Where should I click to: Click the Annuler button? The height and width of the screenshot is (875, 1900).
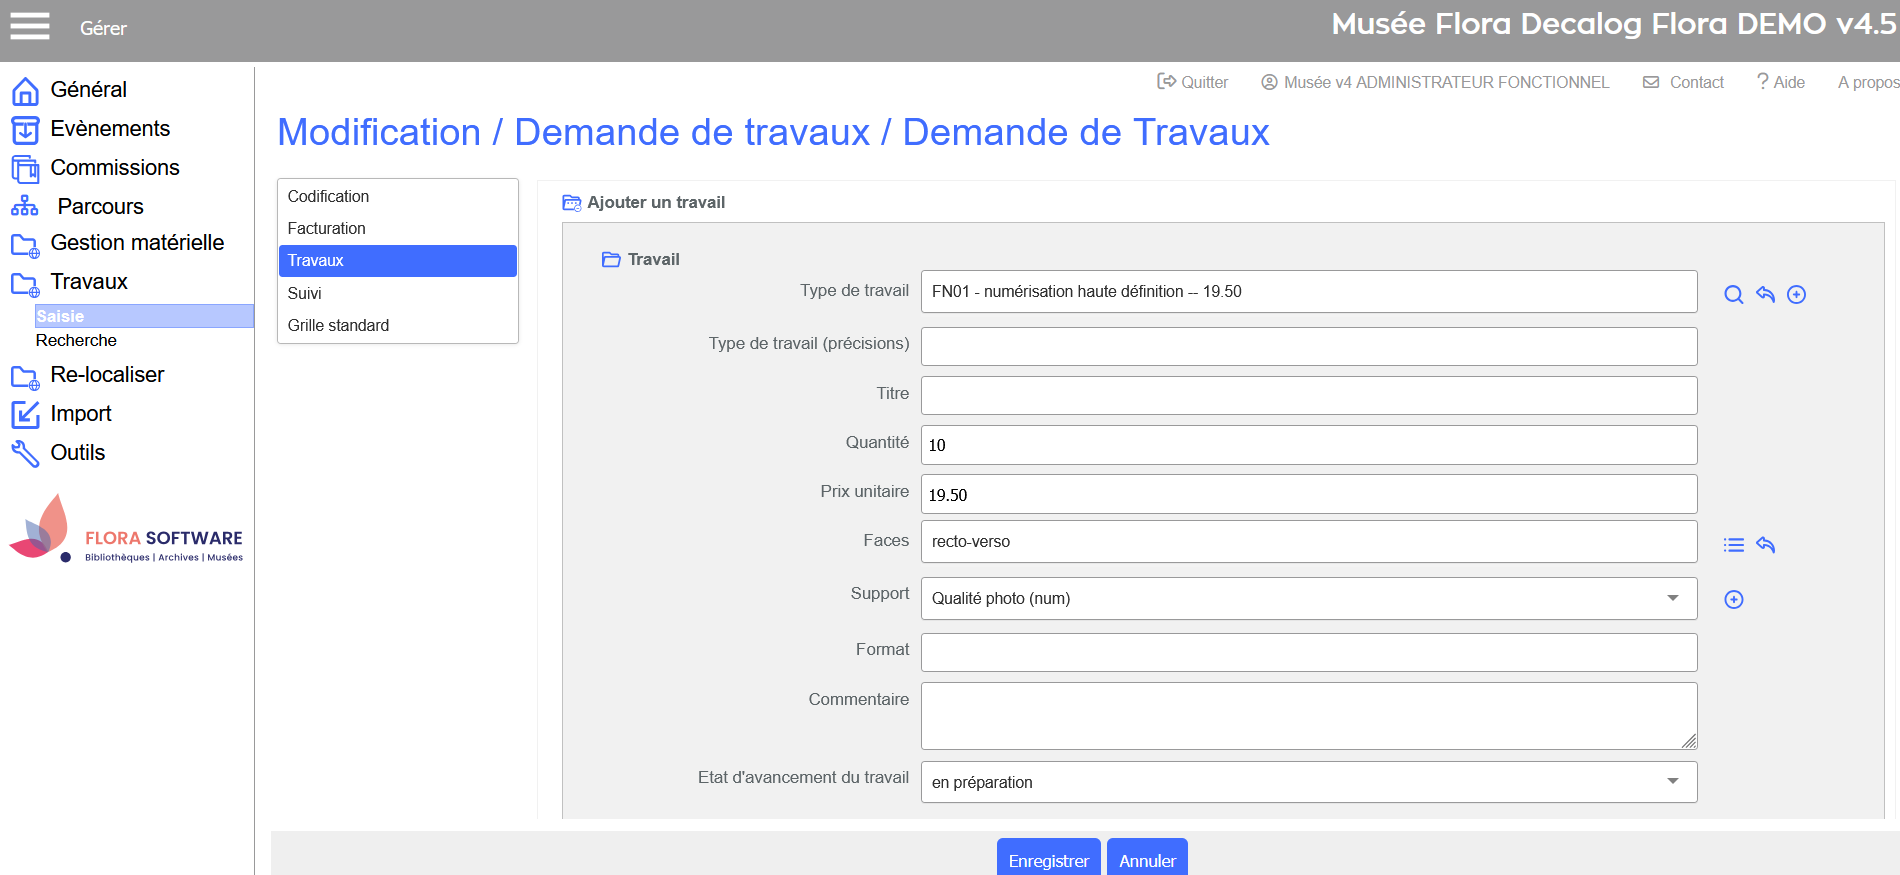(x=1146, y=860)
